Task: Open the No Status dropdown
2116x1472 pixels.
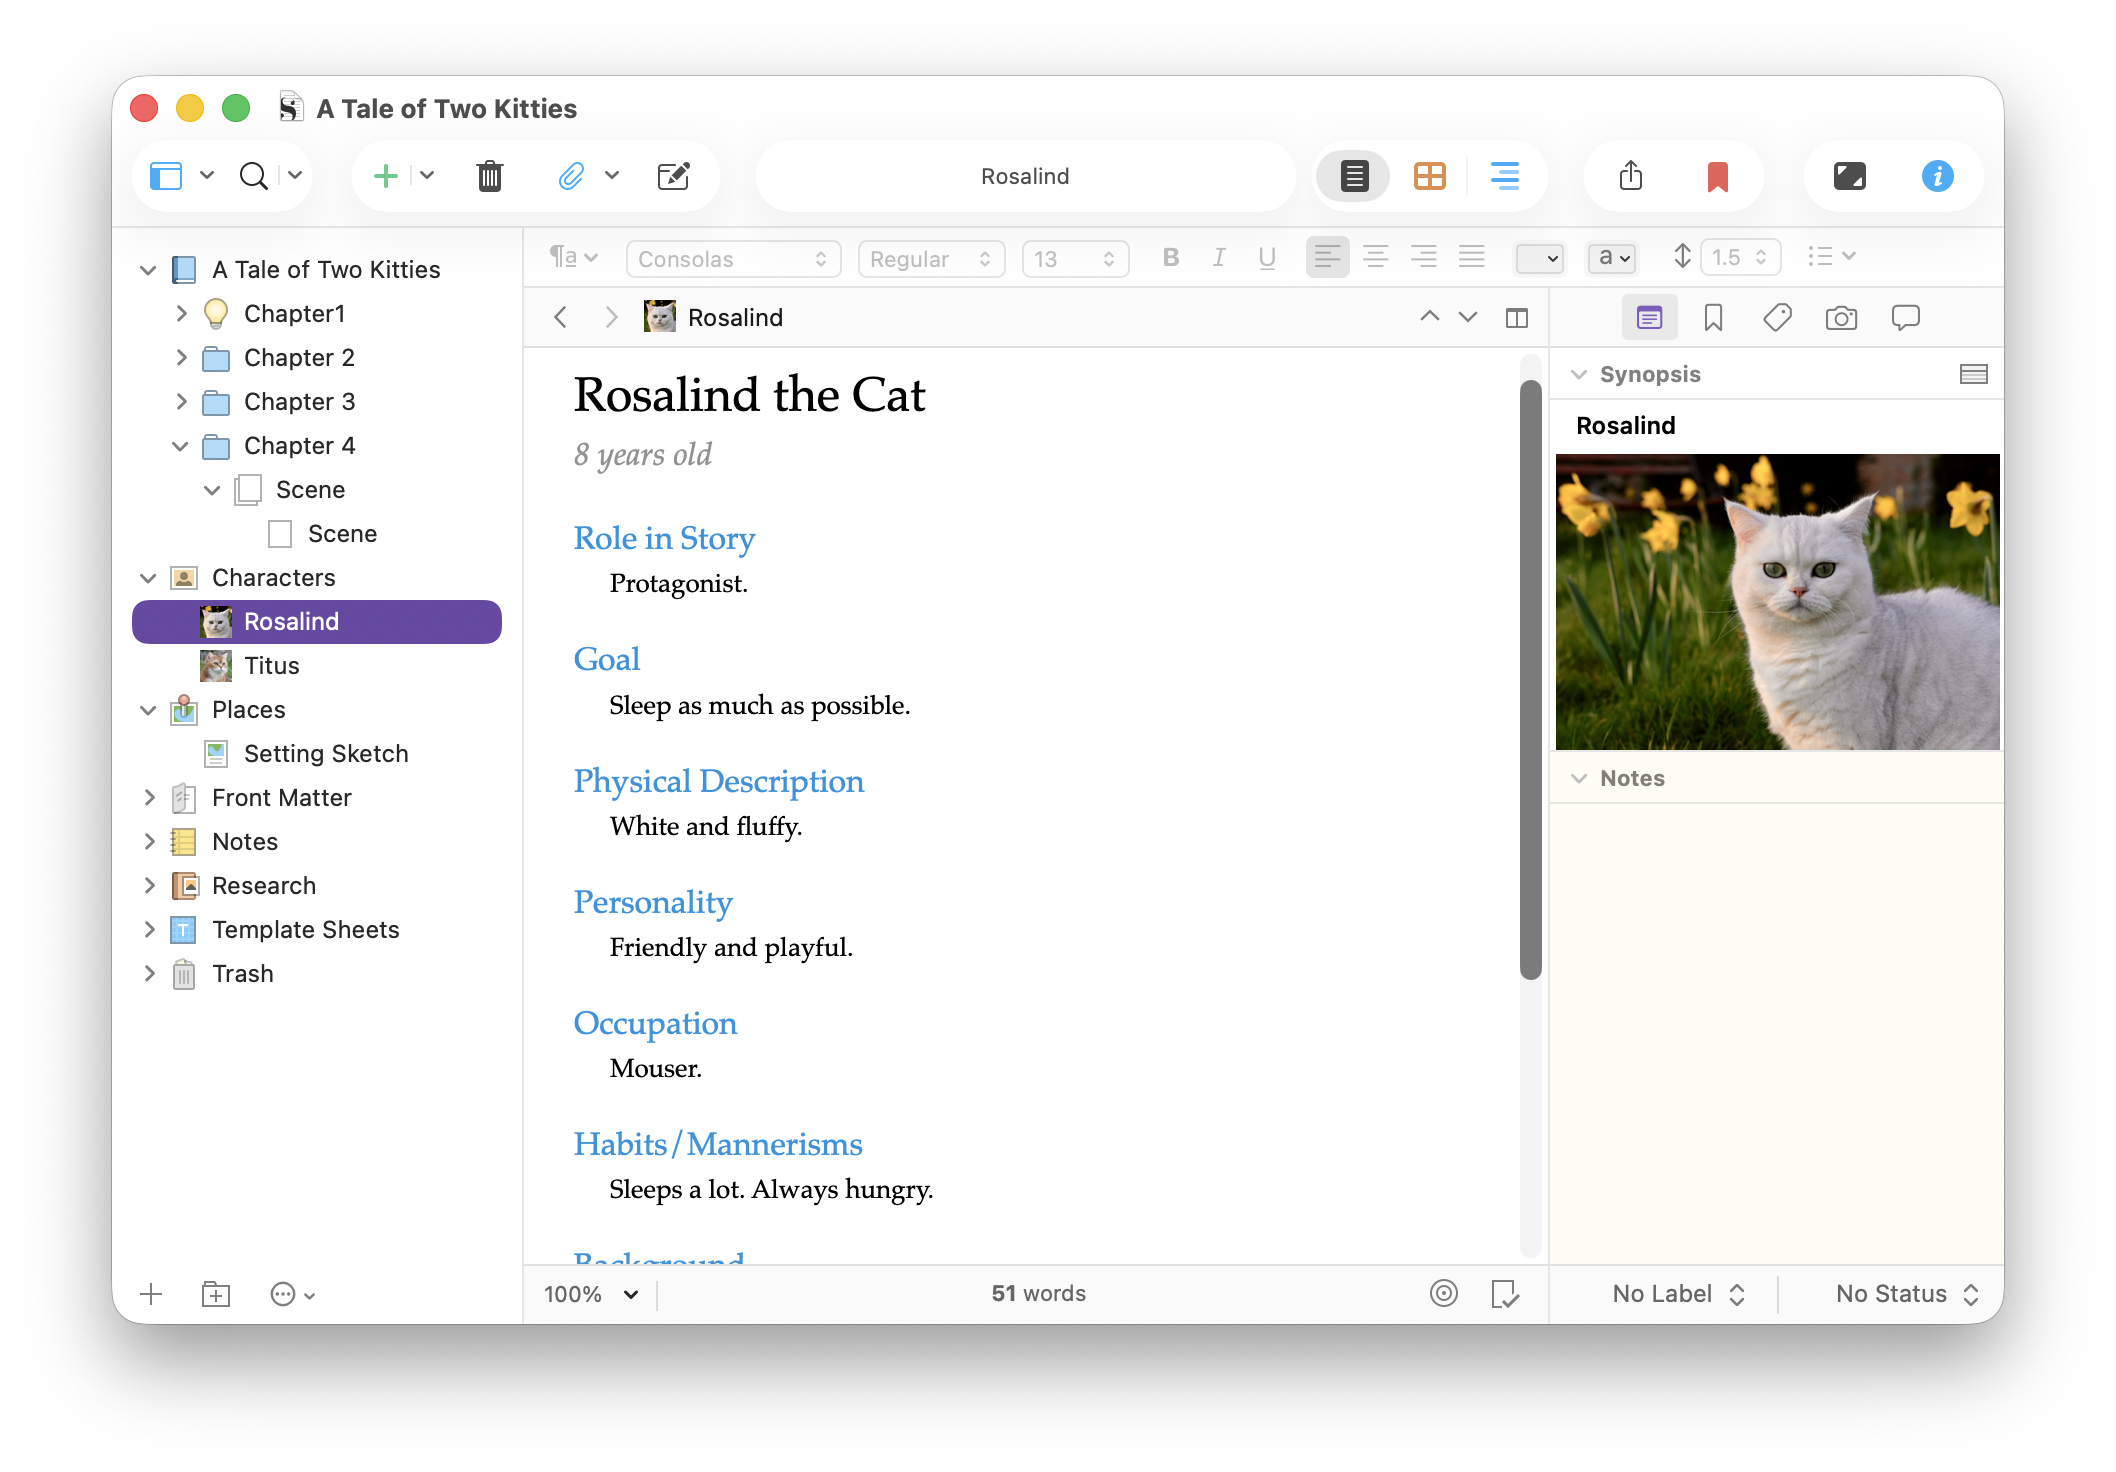Action: pyautogui.click(x=1906, y=1294)
